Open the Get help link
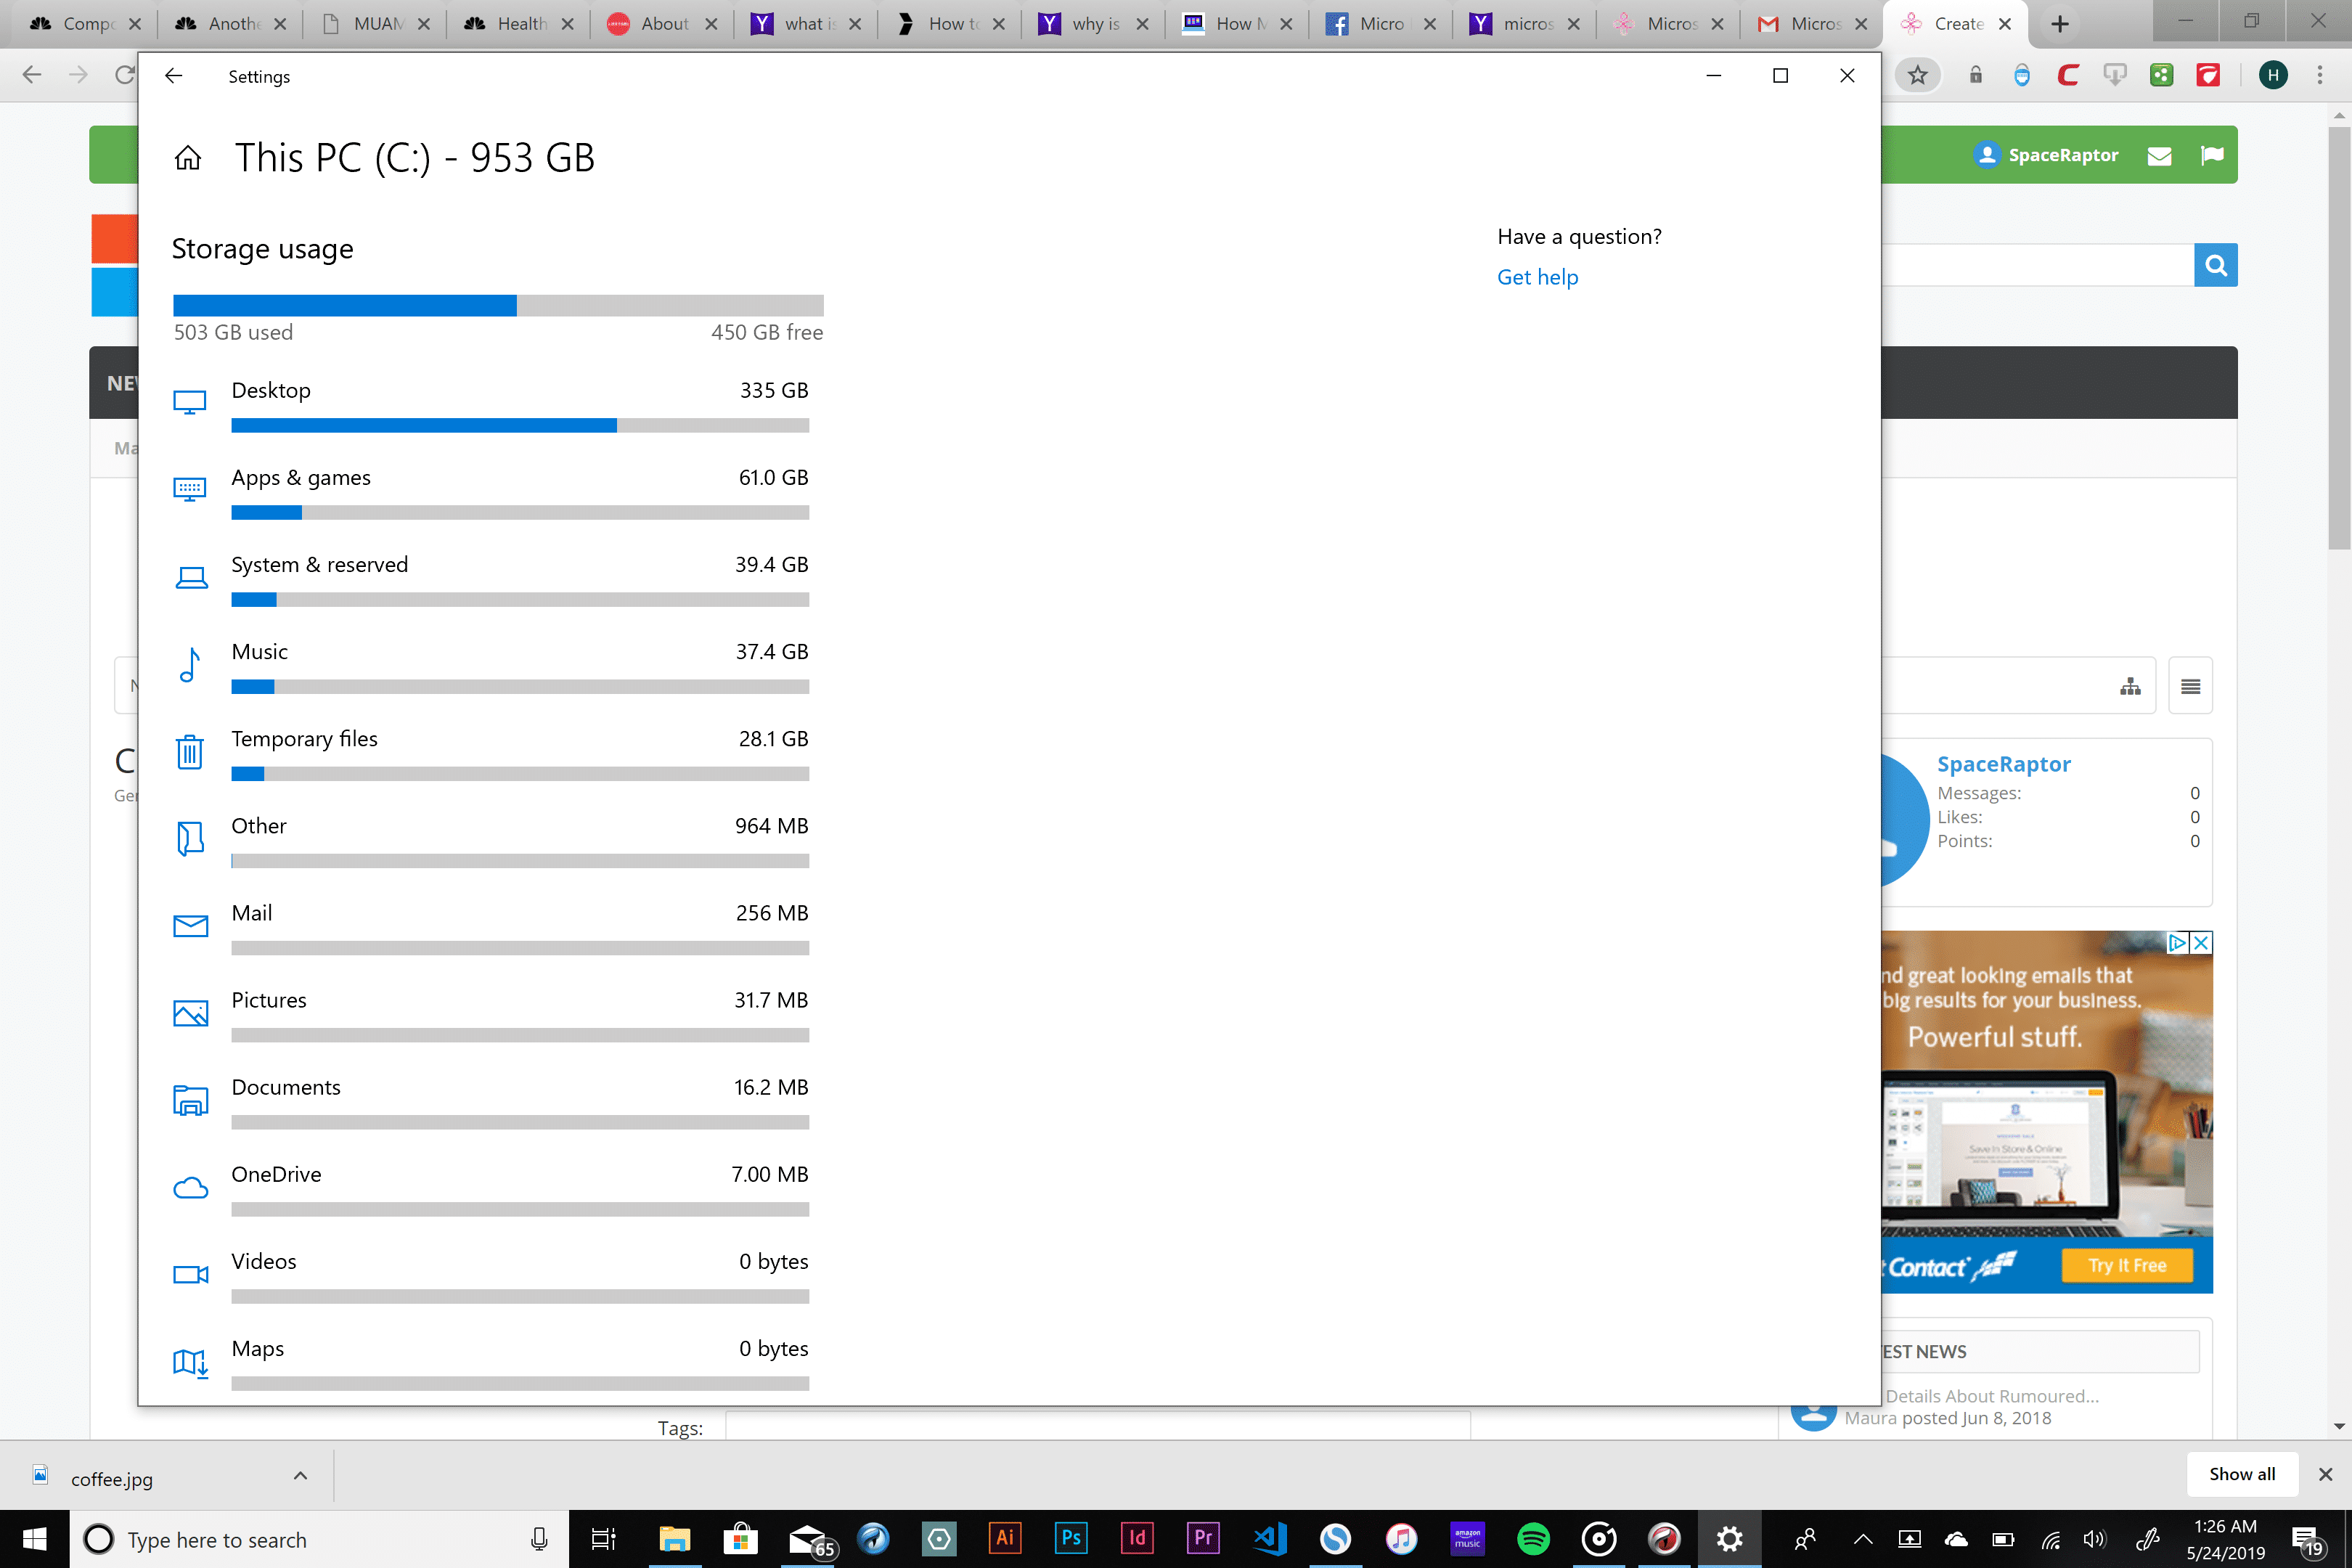Image resolution: width=2352 pixels, height=1568 pixels. tap(1537, 277)
